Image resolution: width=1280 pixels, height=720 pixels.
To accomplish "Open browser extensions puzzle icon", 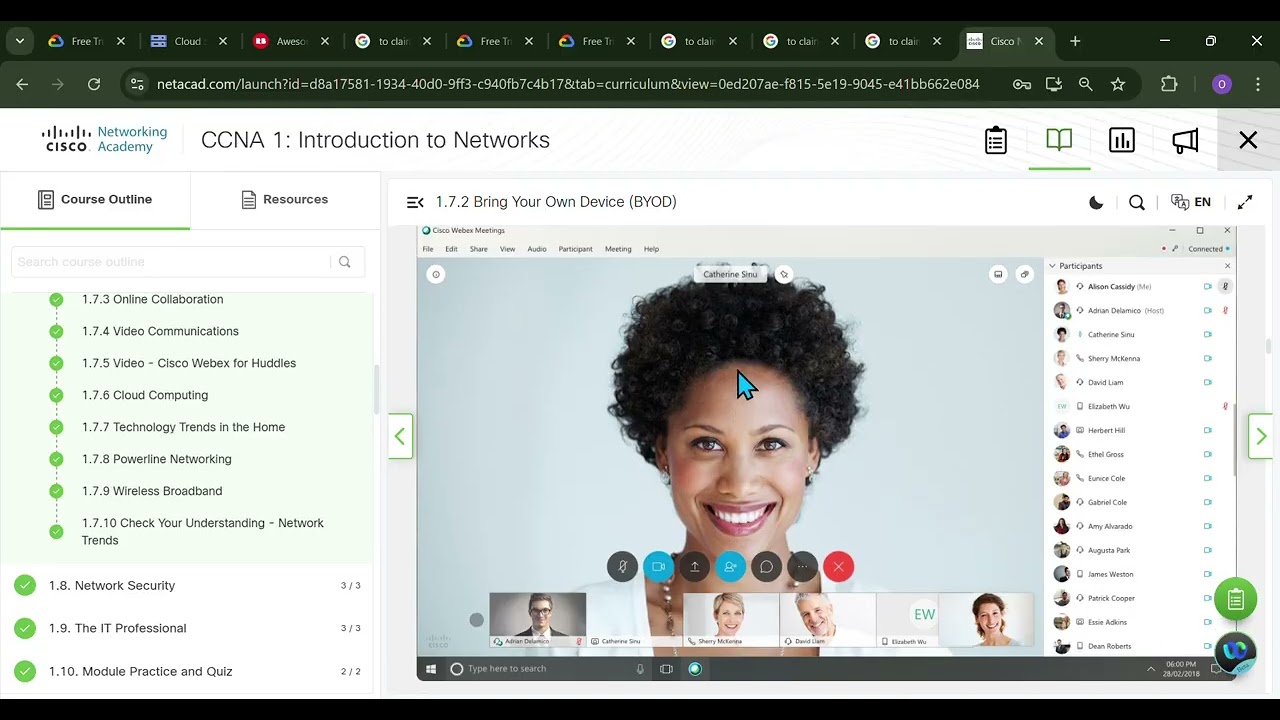I will pyautogui.click(x=1169, y=85).
